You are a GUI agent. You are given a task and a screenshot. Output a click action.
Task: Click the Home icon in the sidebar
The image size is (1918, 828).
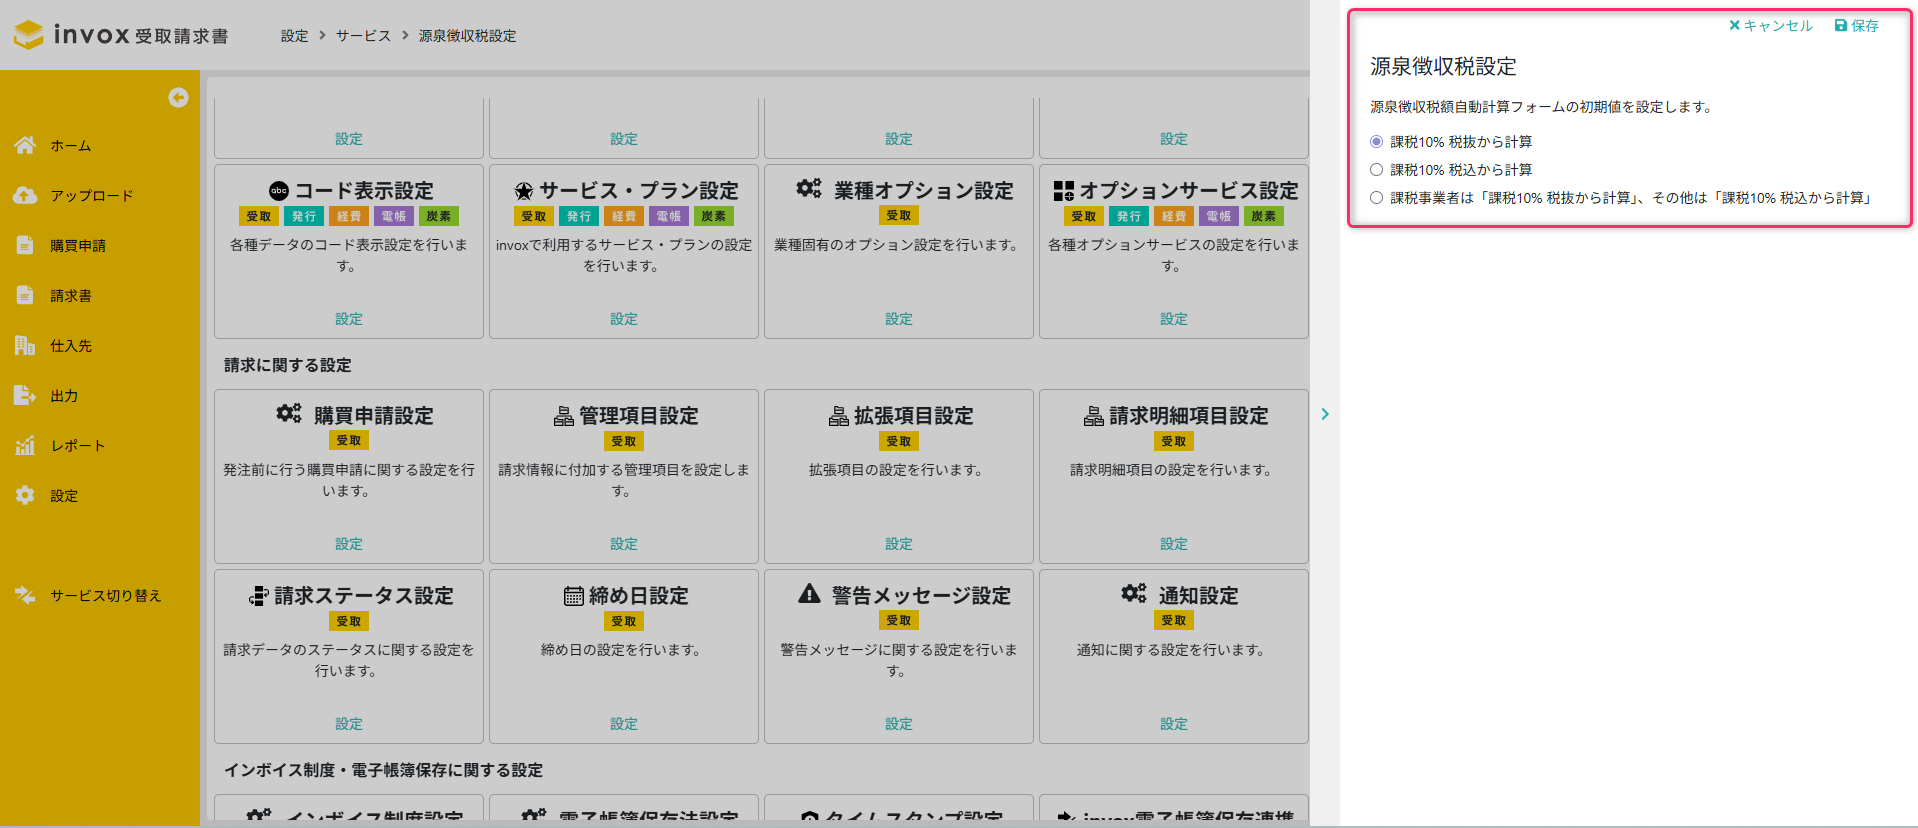(x=25, y=145)
